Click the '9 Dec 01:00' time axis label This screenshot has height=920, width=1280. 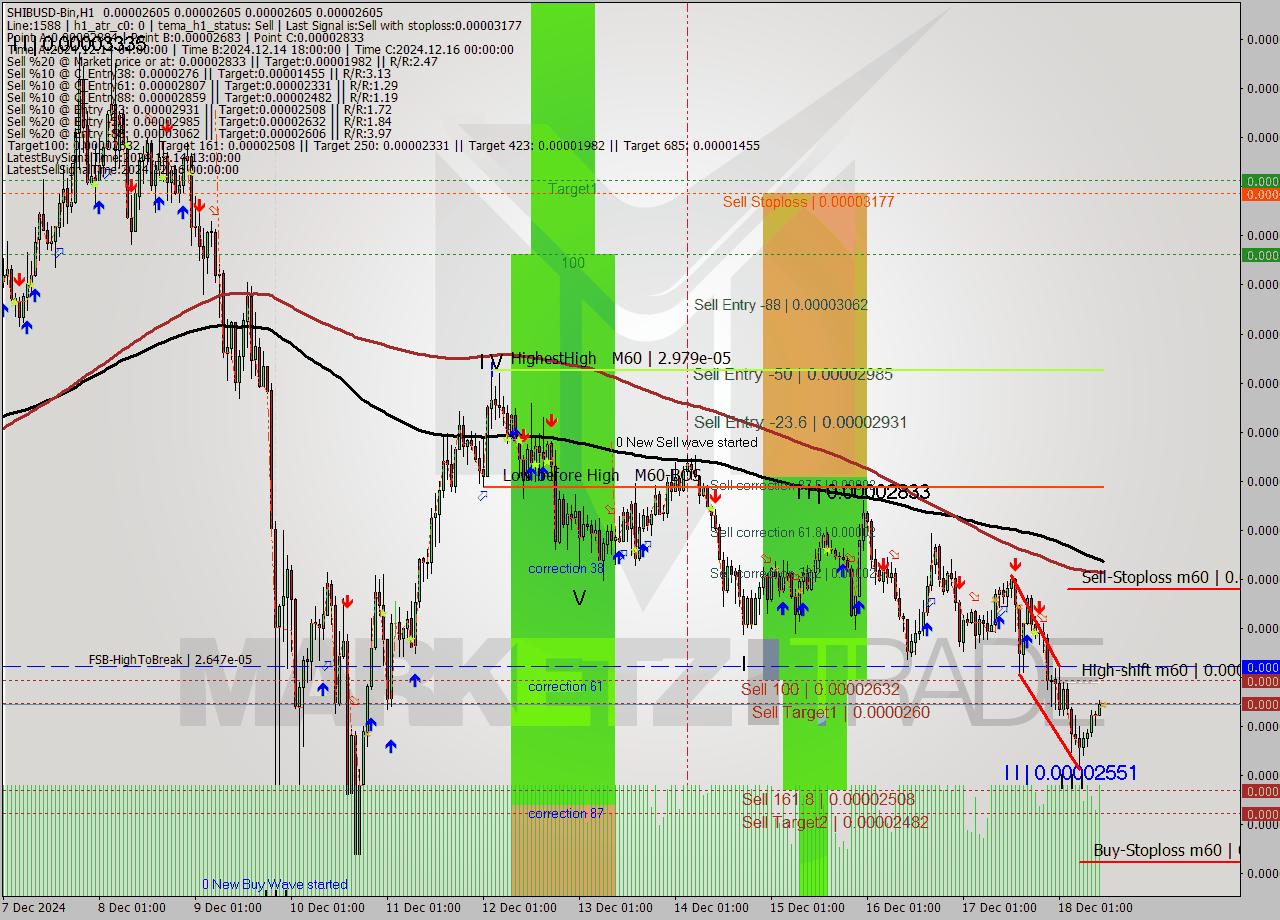tap(227, 908)
